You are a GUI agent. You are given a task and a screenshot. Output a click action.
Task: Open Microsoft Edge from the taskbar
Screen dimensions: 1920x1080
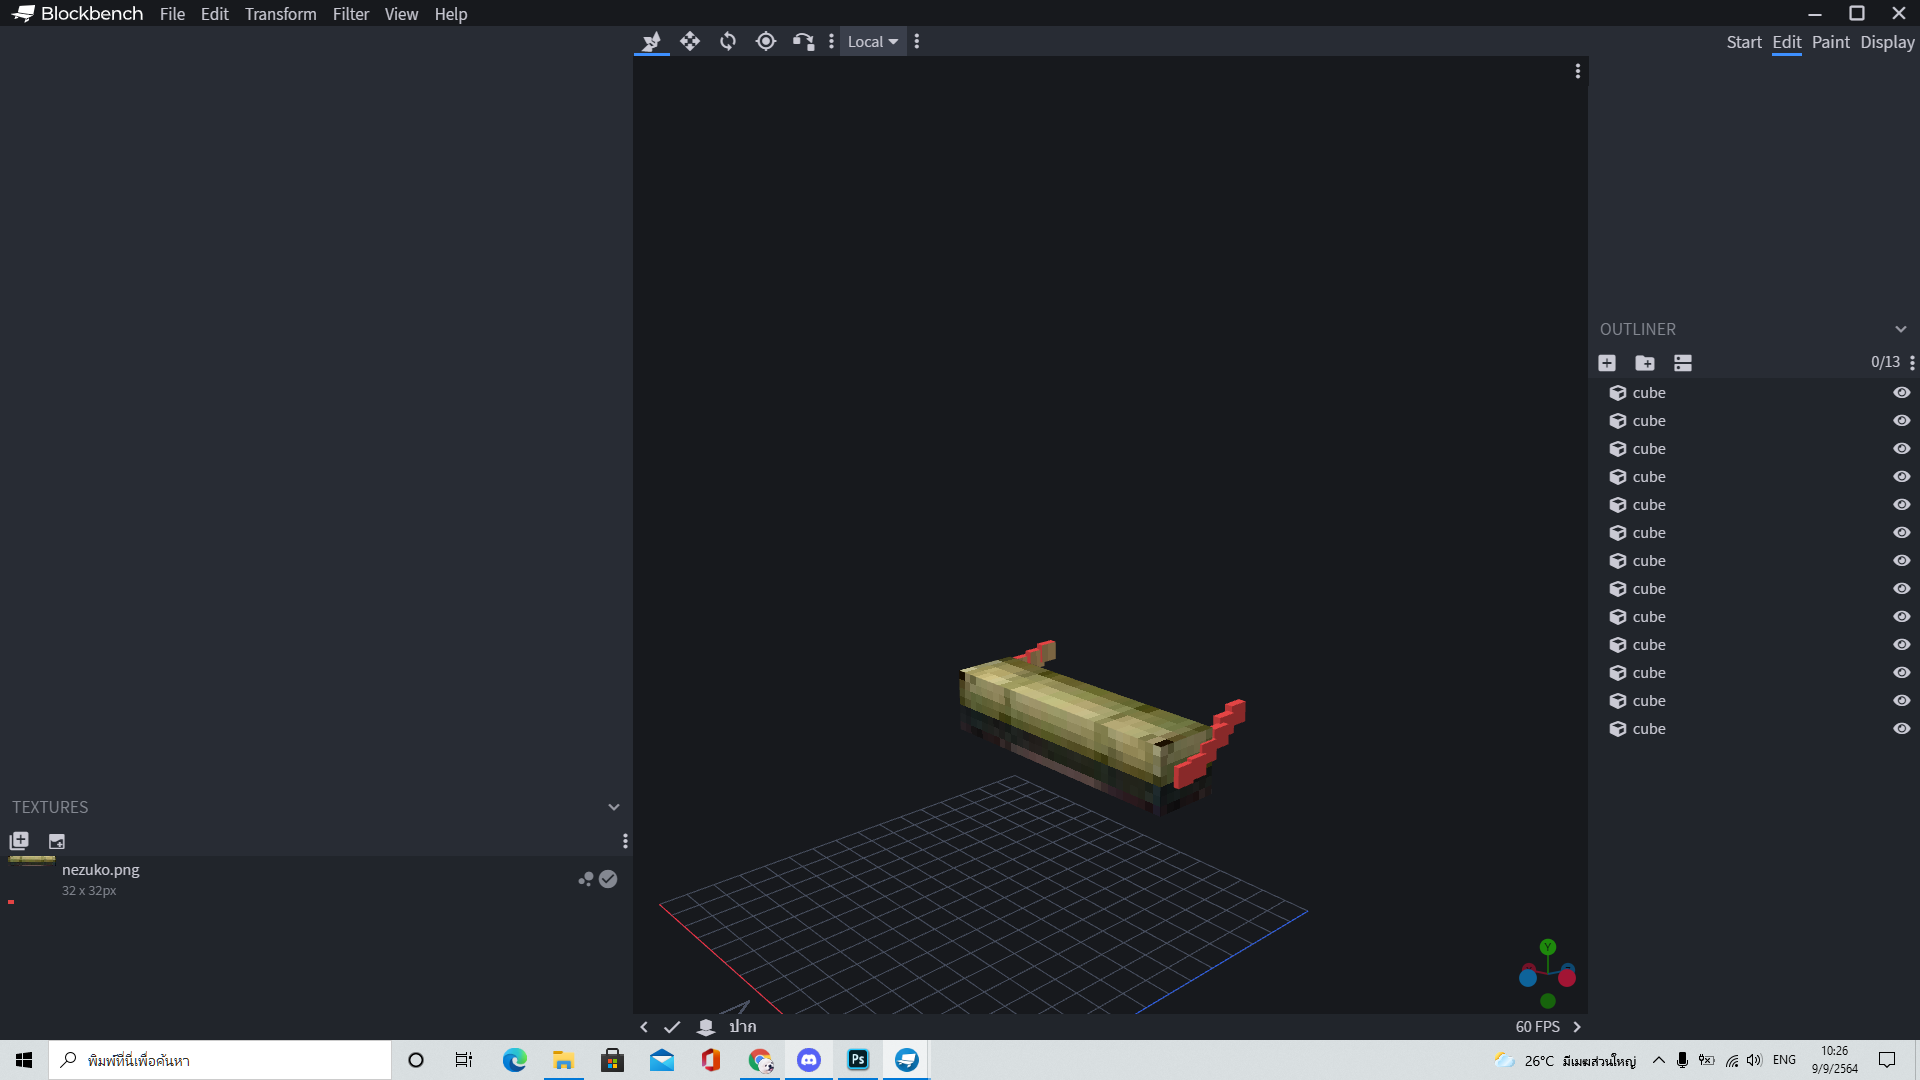[514, 1060]
